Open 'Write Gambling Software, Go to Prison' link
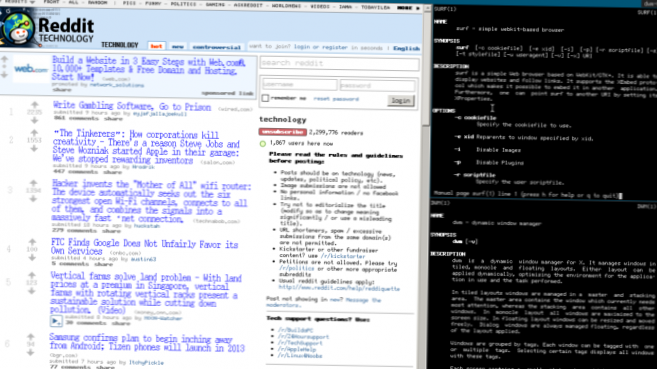Viewport: 657px width, 369px height. 132,106
